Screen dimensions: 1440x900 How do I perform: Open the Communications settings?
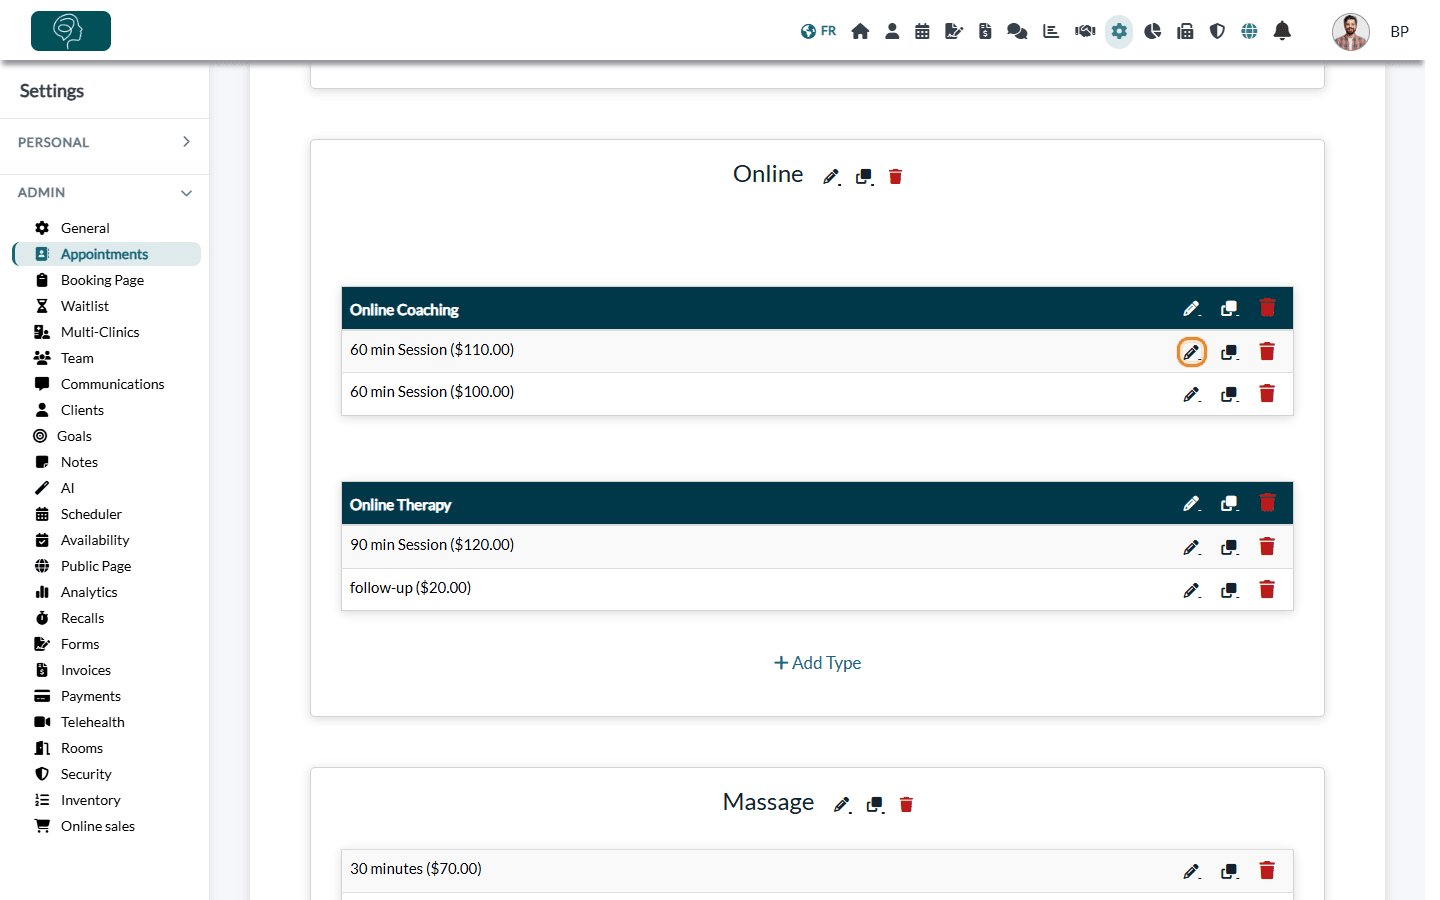pos(112,384)
